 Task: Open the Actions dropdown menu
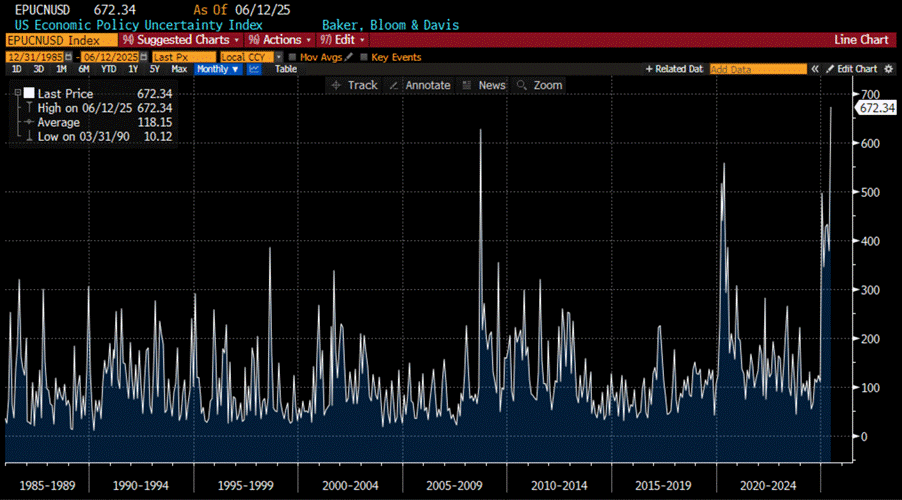(x=280, y=40)
